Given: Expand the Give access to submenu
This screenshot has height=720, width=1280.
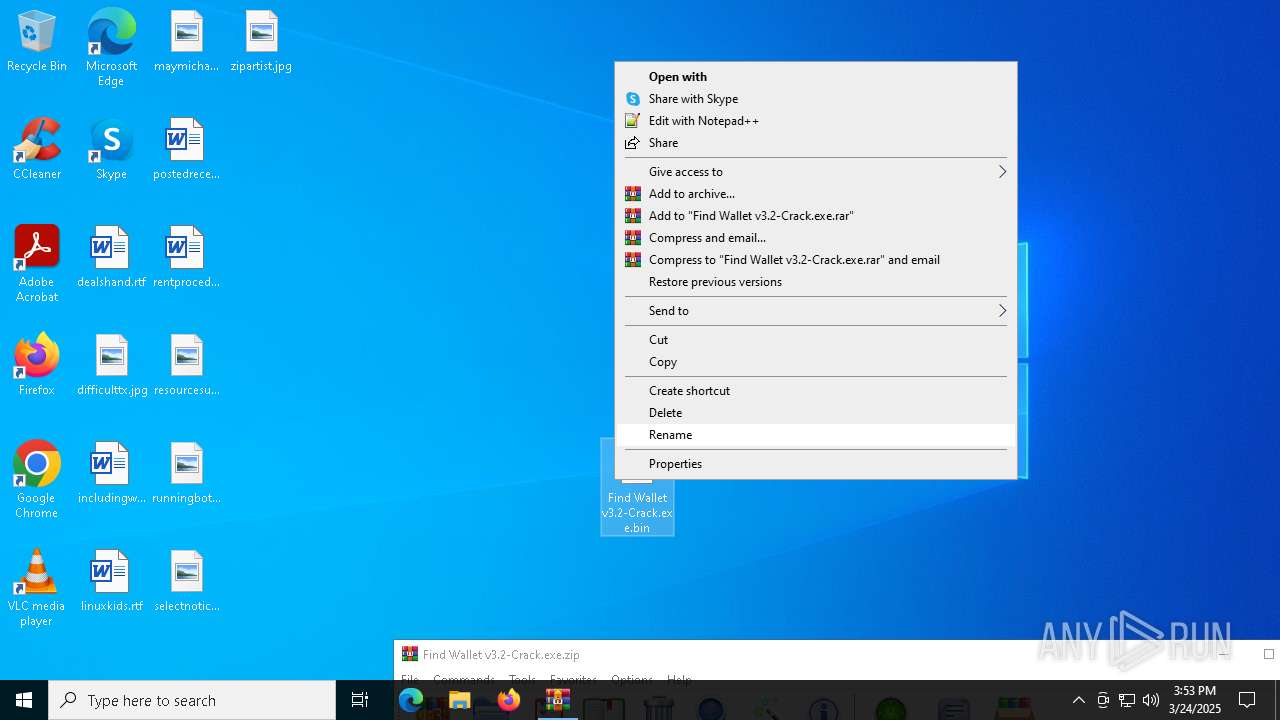Looking at the screenshot, I should [x=815, y=172].
